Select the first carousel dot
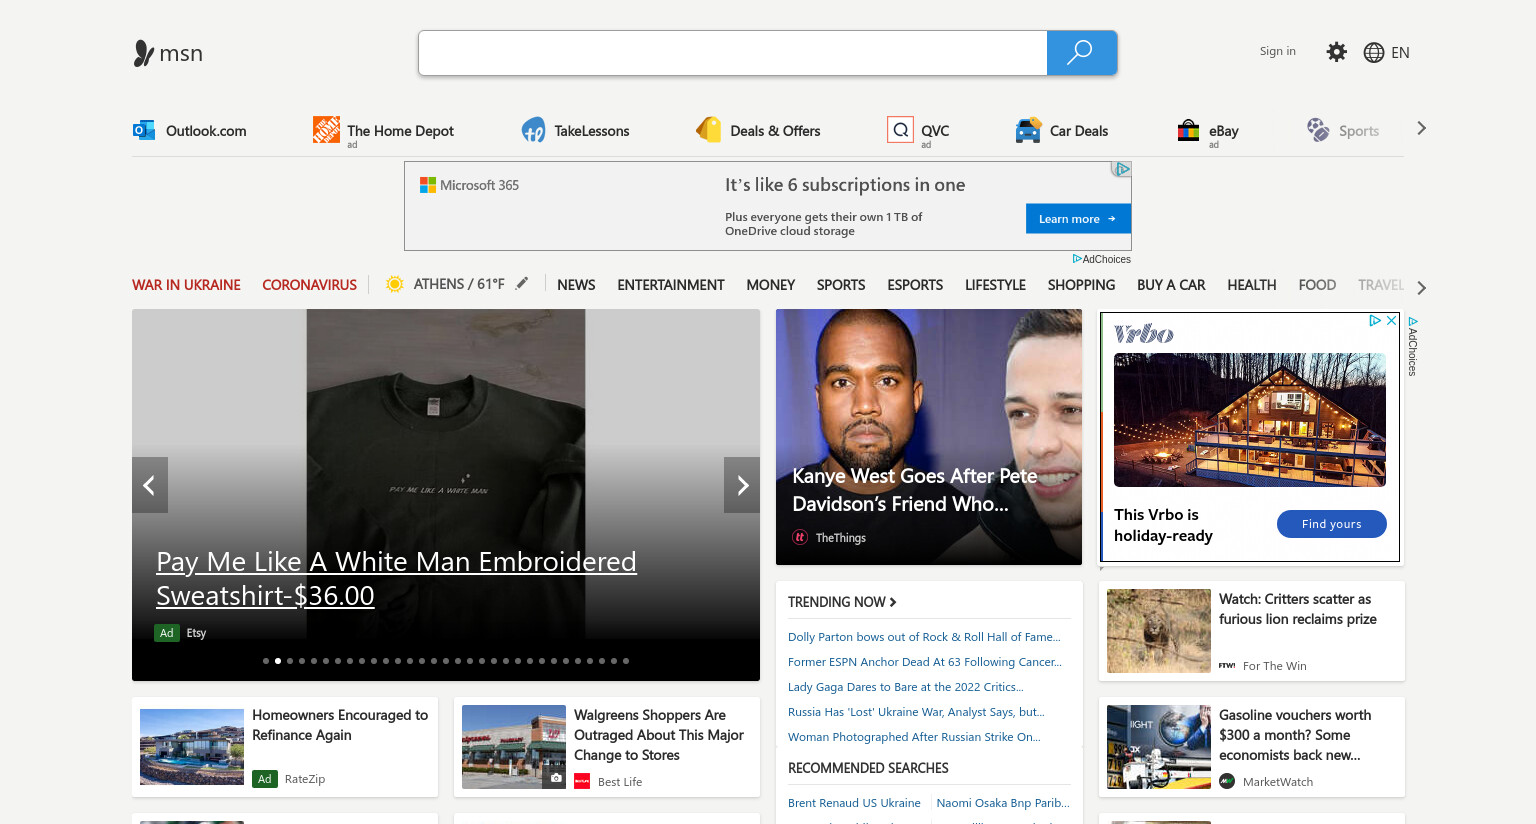Screen dimensions: 1536x824 pyautogui.click(x=266, y=661)
